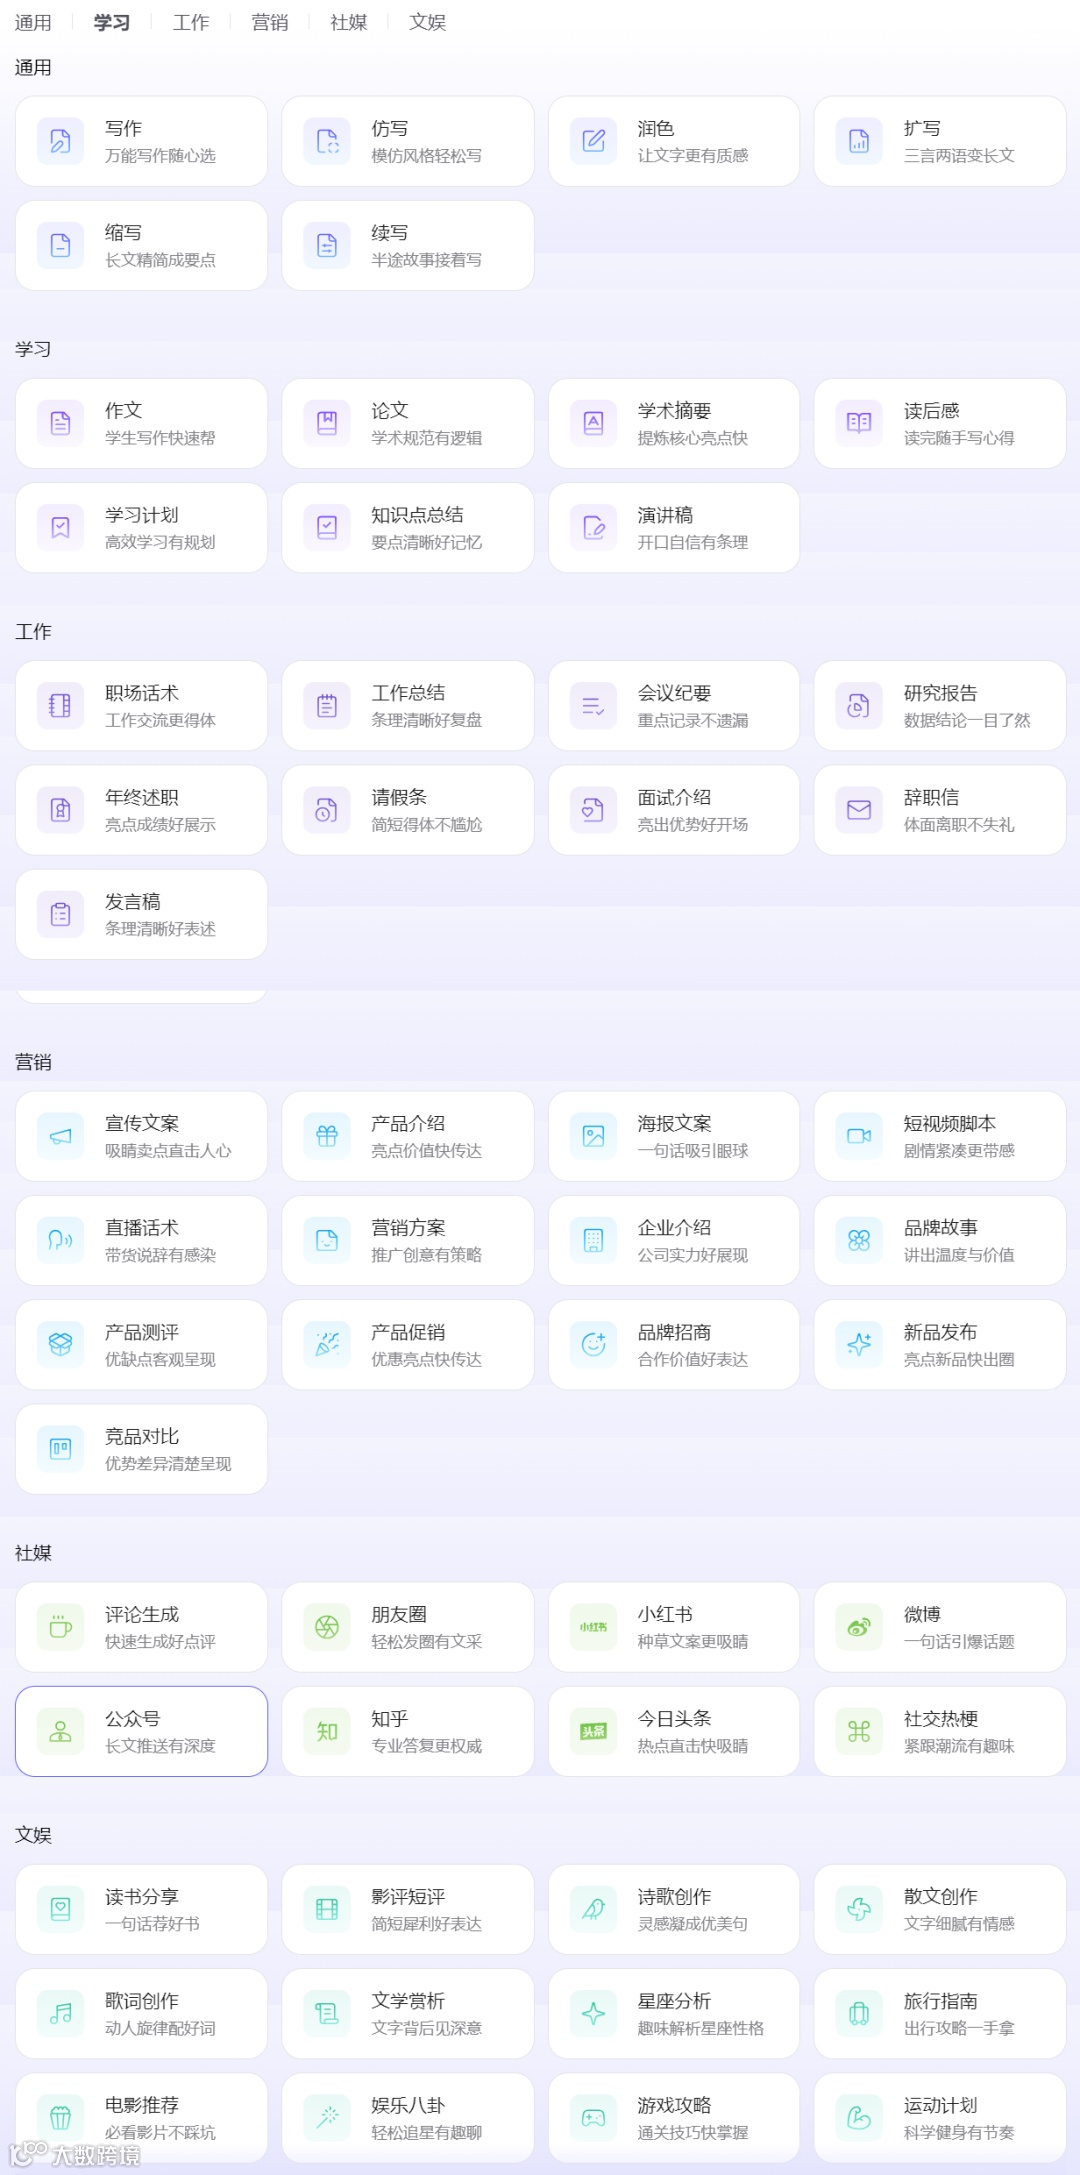Click the 写作 card icon
The height and width of the screenshot is (2175, 1080).
61,141
